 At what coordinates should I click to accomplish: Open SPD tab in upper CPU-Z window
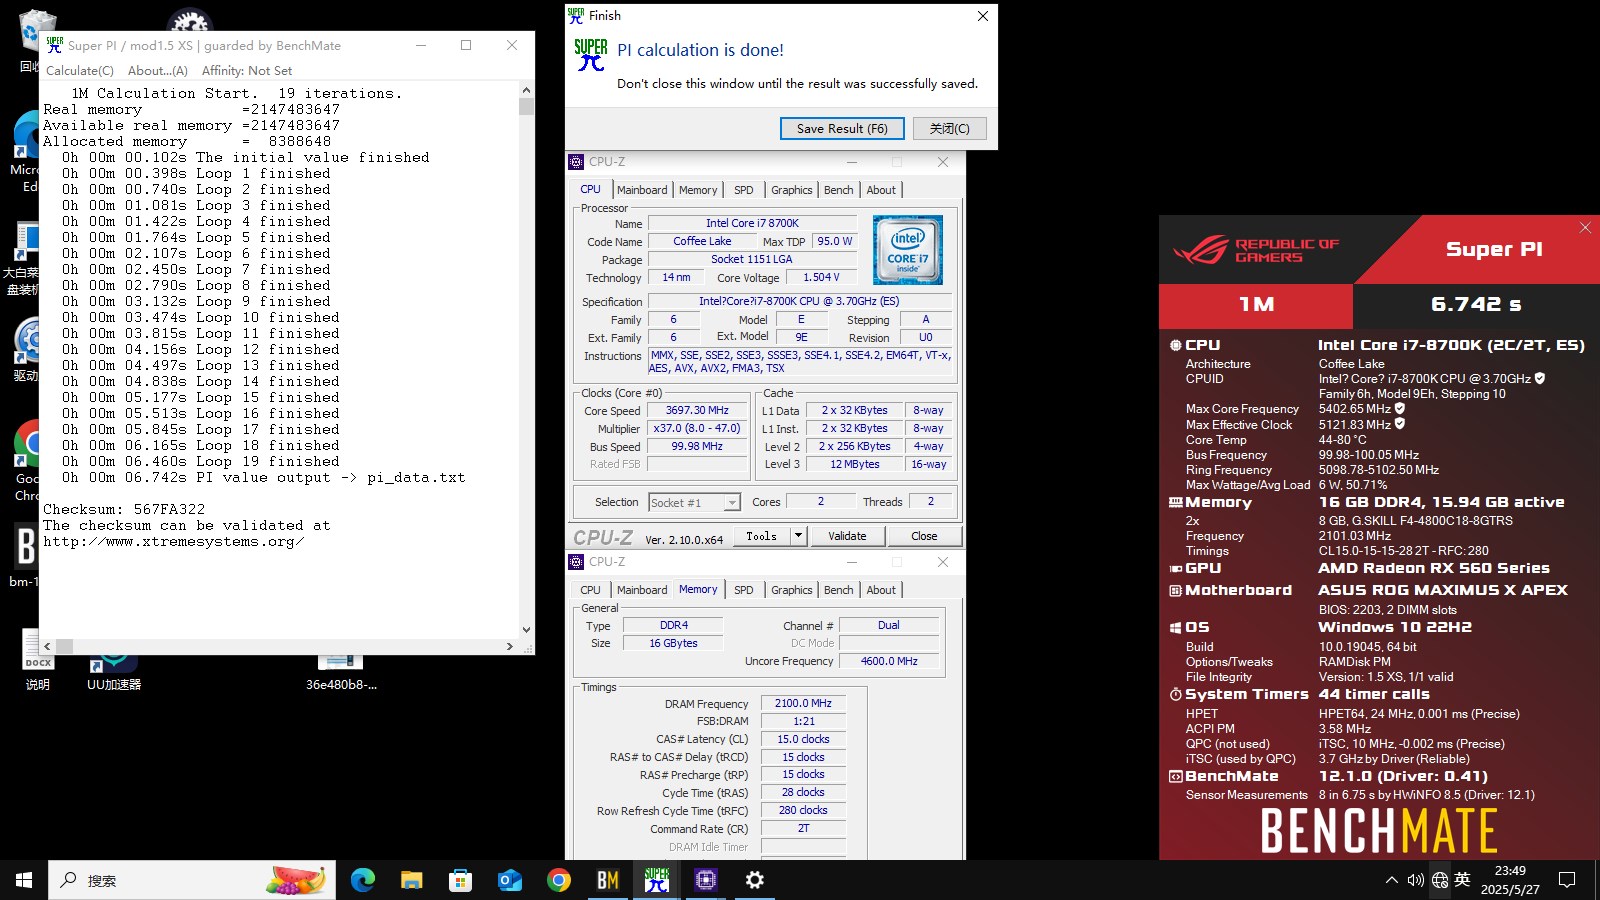[743, 190]
